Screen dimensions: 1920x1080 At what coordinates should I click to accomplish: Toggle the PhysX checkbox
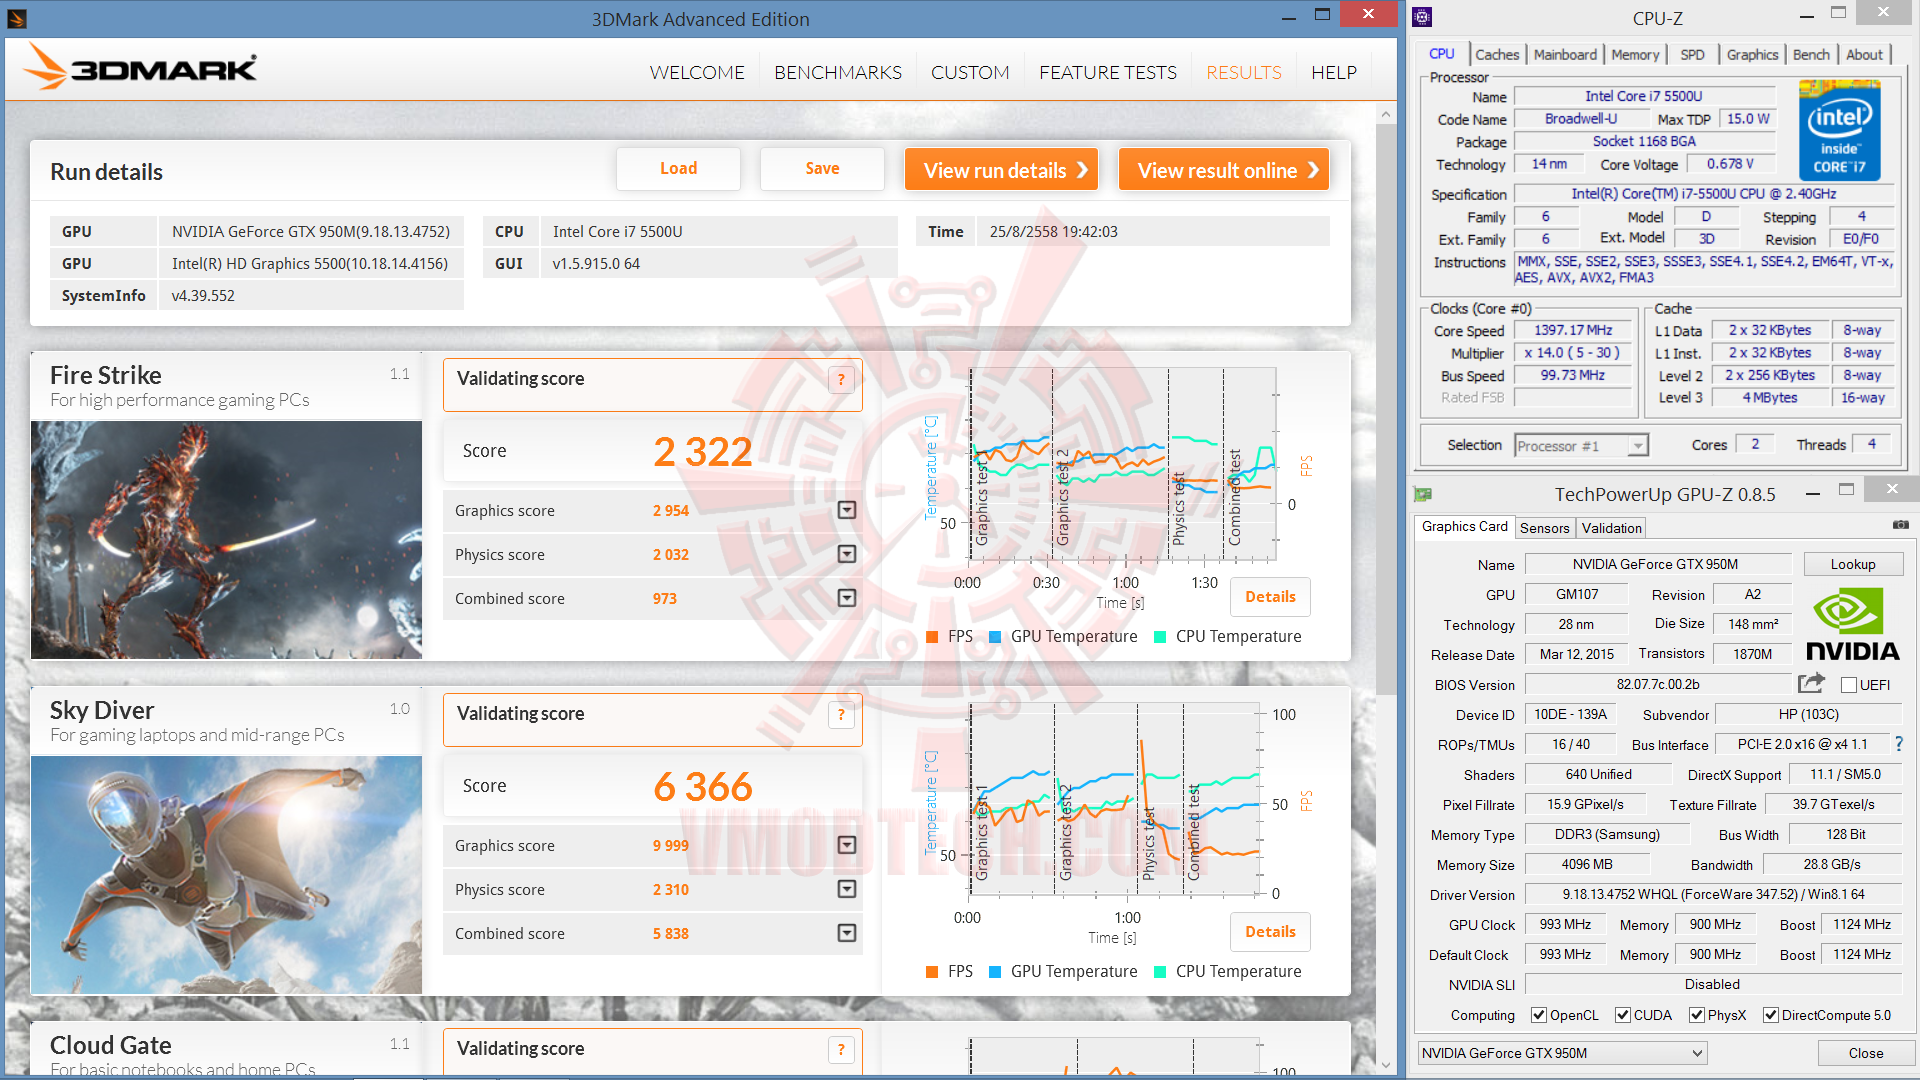point(1697,1015)
